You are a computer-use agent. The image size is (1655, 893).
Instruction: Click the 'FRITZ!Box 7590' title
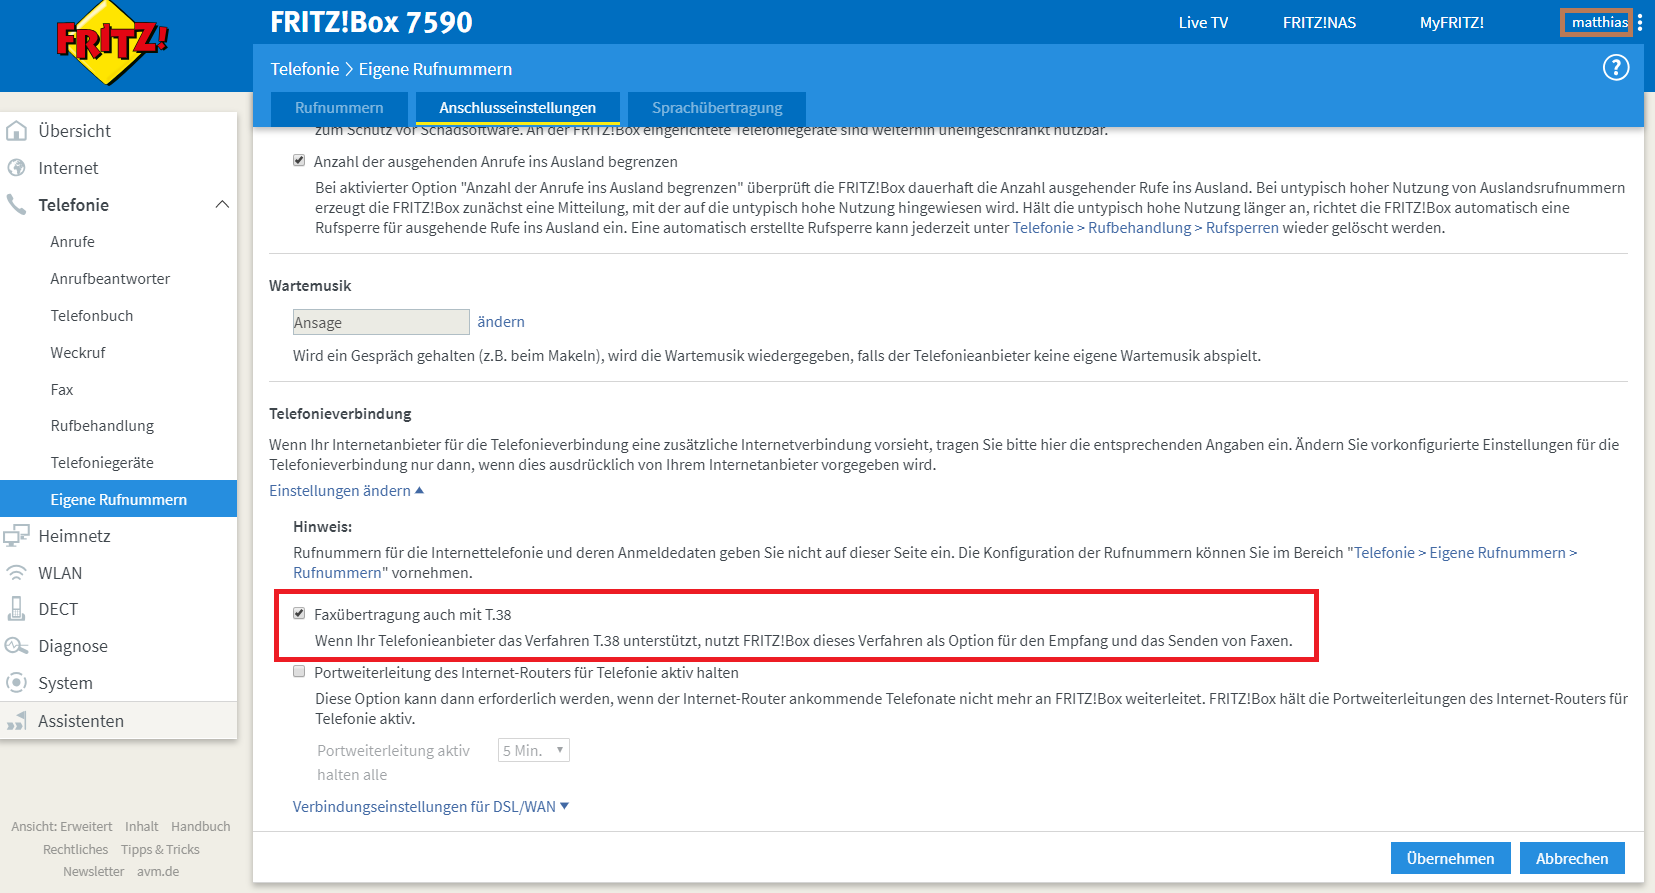[x=371, y=22]
